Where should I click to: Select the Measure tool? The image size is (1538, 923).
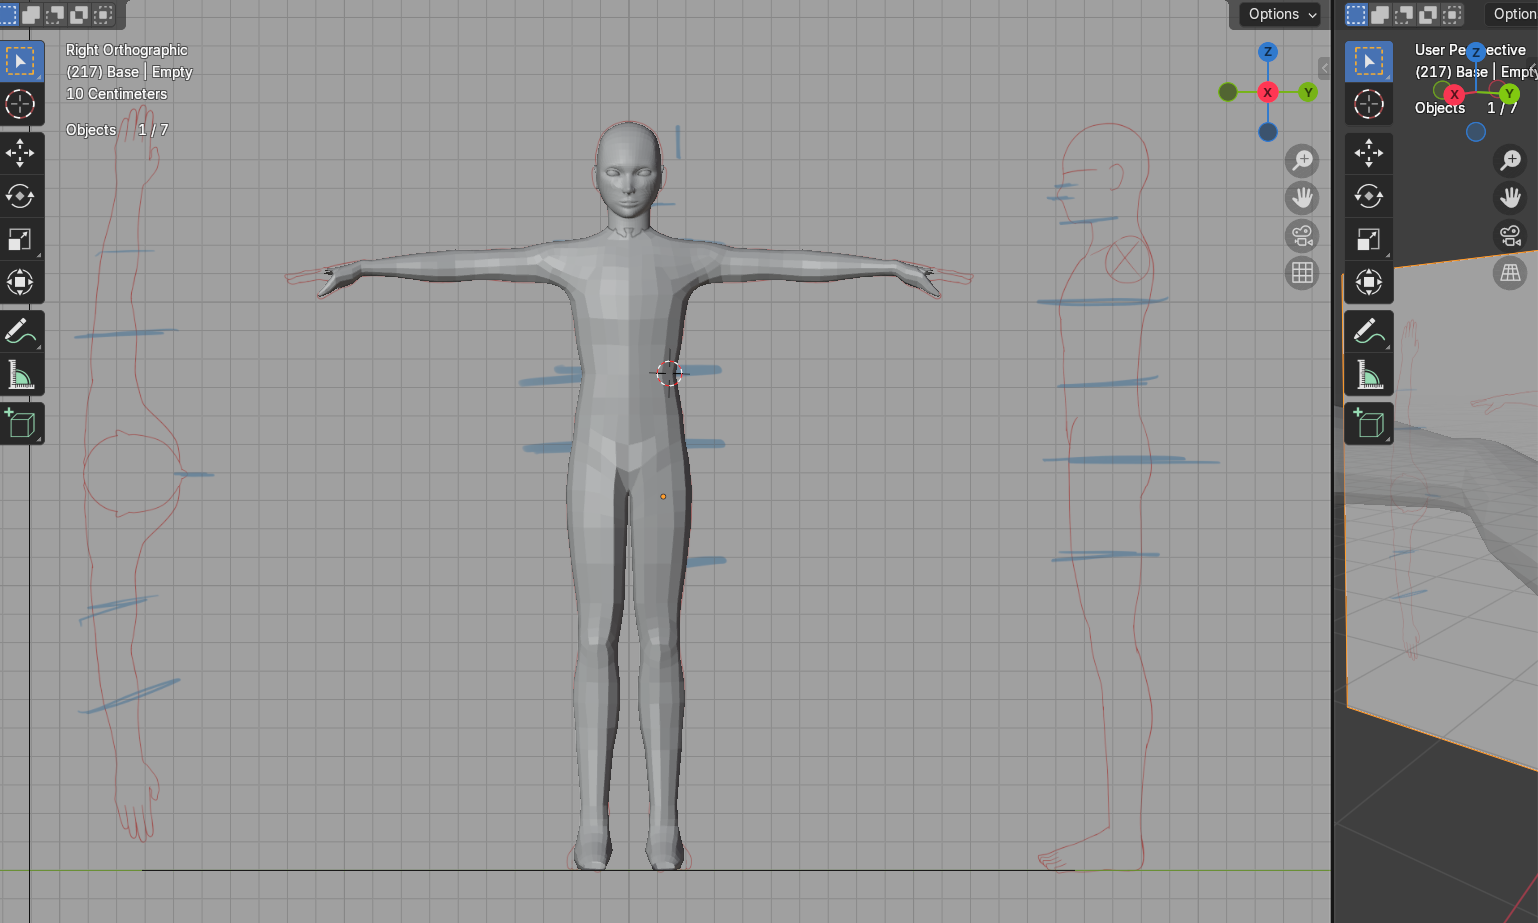(21, 374)
